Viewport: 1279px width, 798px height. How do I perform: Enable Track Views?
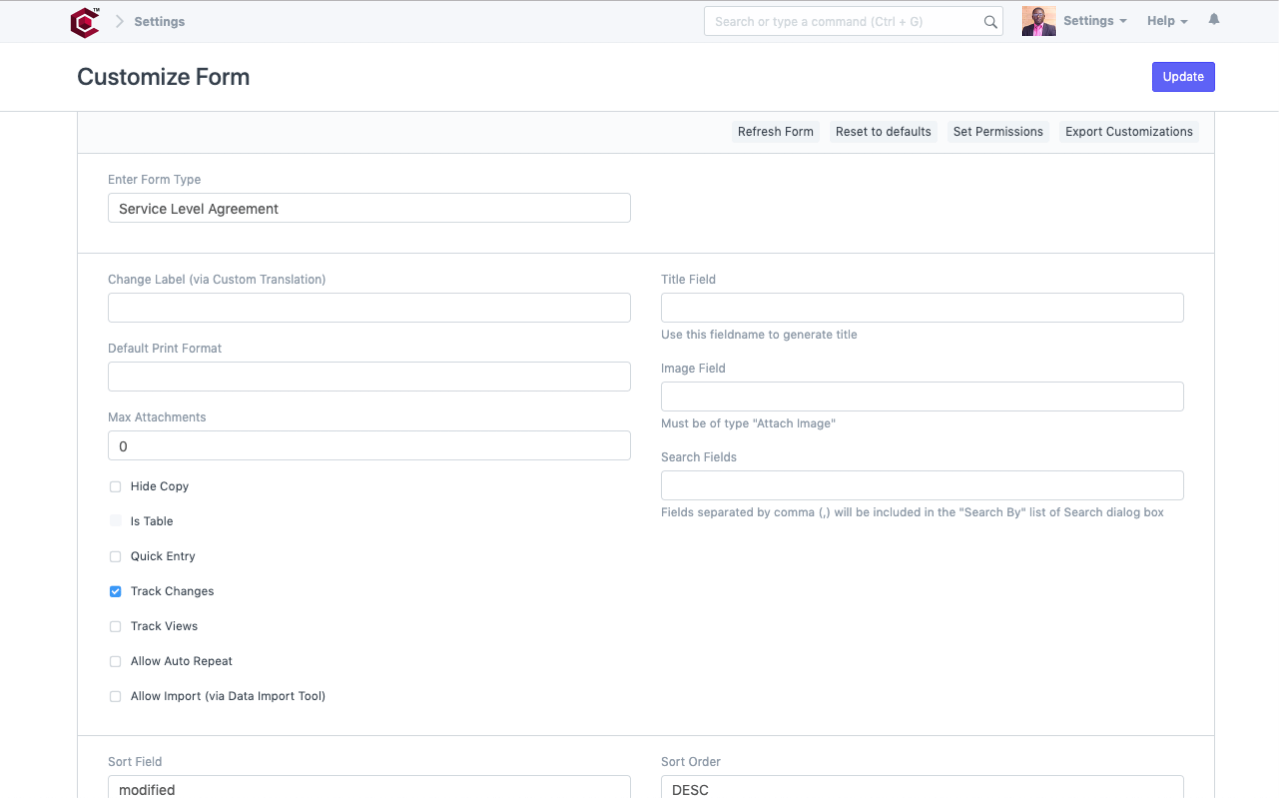pyautogui.click(x=115, y=626)
